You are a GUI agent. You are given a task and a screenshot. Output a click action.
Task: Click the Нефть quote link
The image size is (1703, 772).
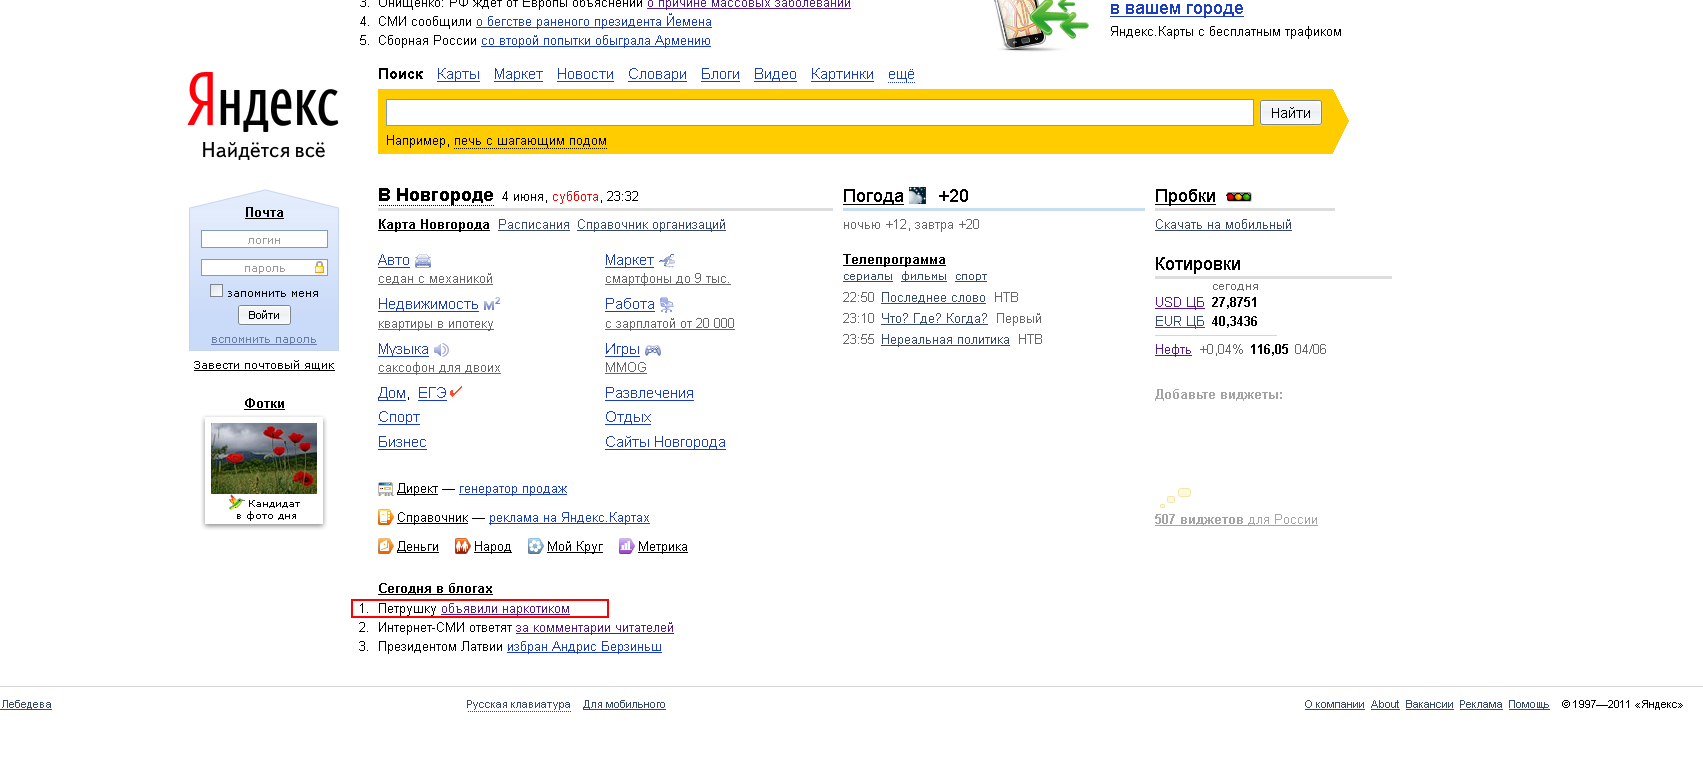pos(1173,350)
